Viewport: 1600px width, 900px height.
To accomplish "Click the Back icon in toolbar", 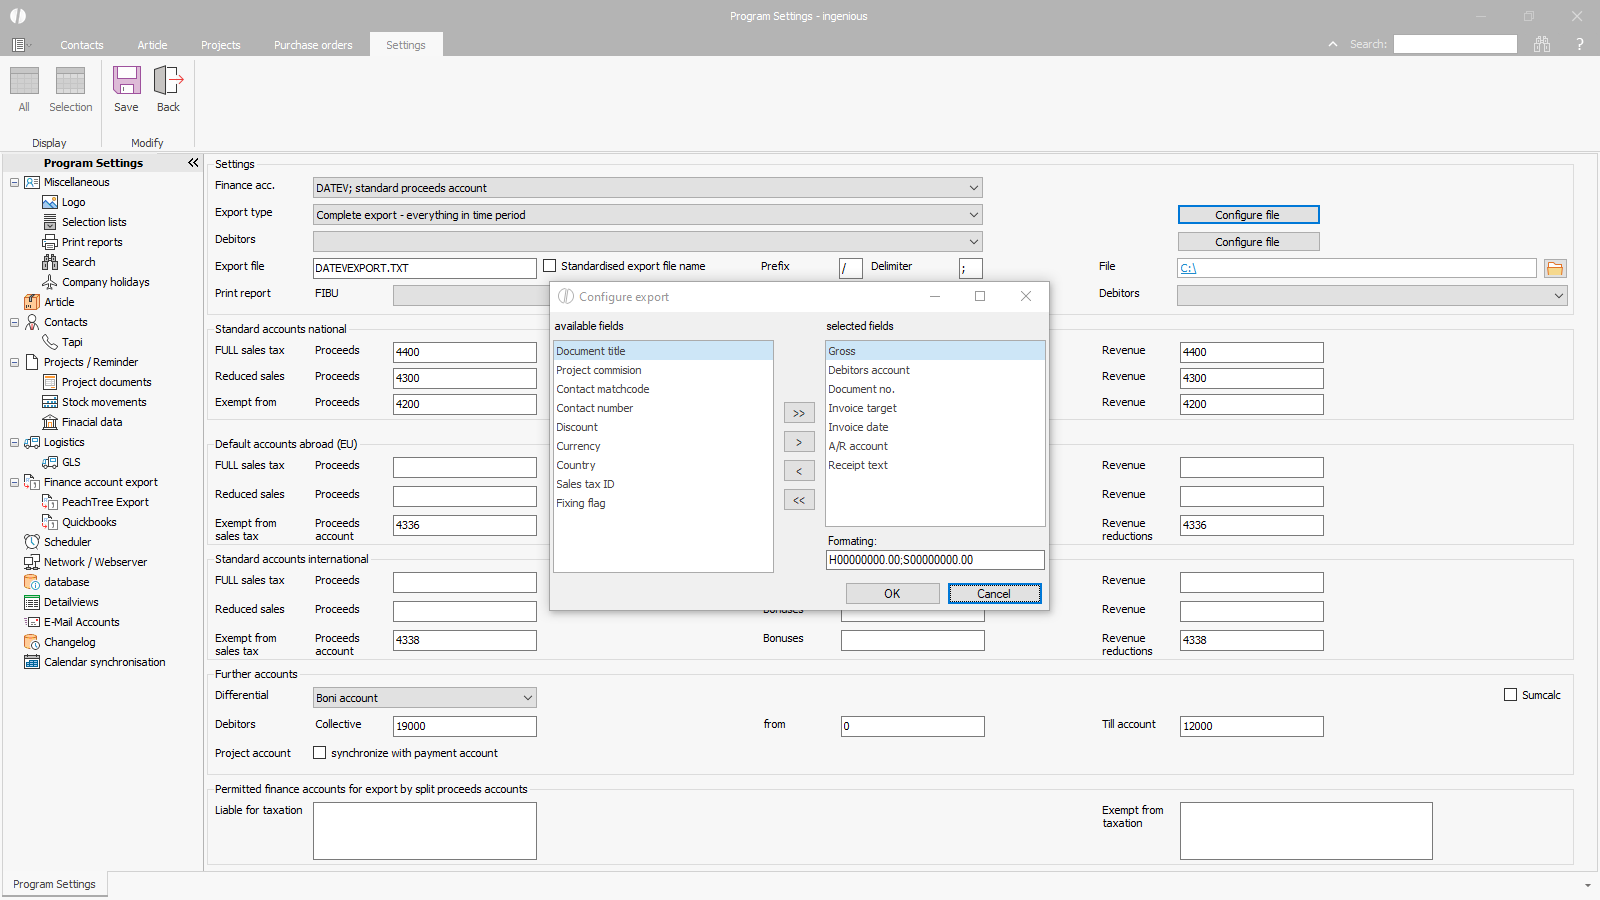I will click(168, 88).
